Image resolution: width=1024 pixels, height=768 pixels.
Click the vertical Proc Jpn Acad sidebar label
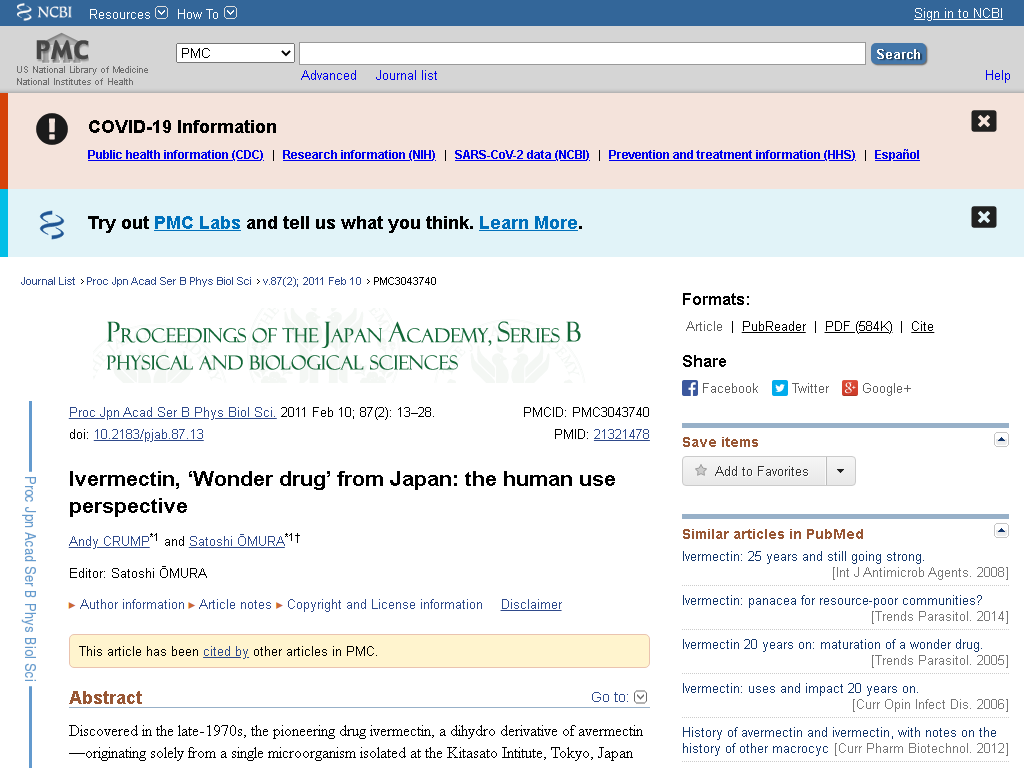(x=30, y=579)
